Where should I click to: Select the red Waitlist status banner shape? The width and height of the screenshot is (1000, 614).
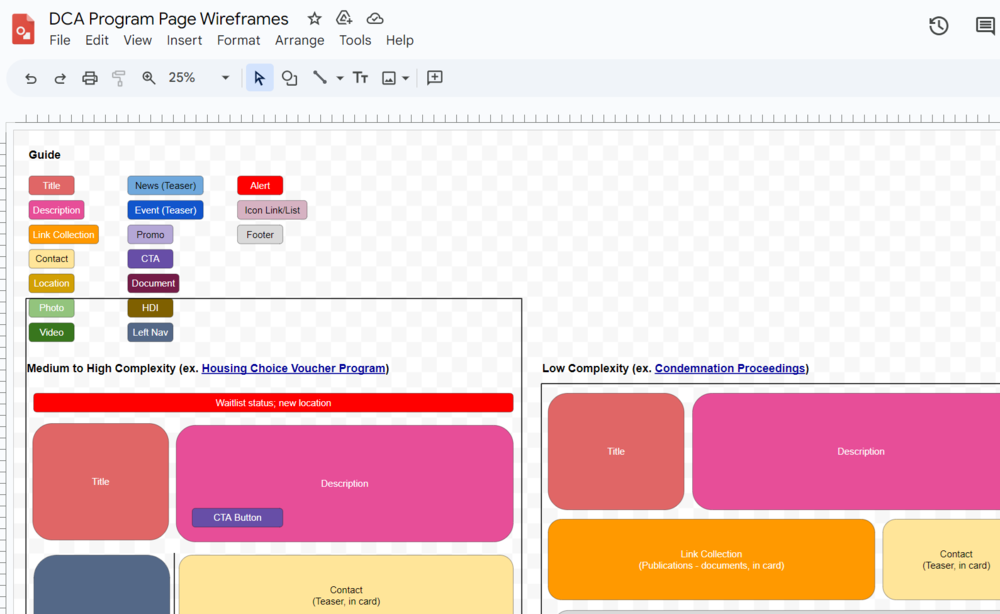(272, 402)
